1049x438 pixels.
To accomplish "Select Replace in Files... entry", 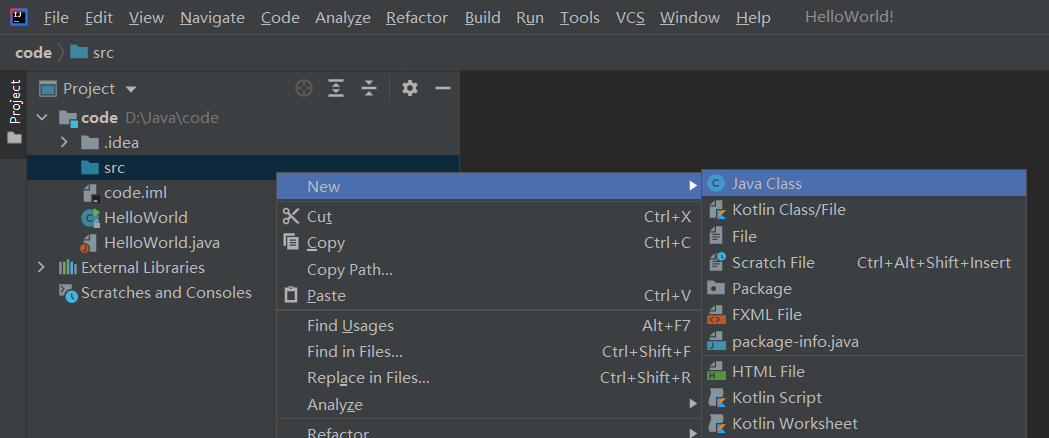I will coord(489,378).
